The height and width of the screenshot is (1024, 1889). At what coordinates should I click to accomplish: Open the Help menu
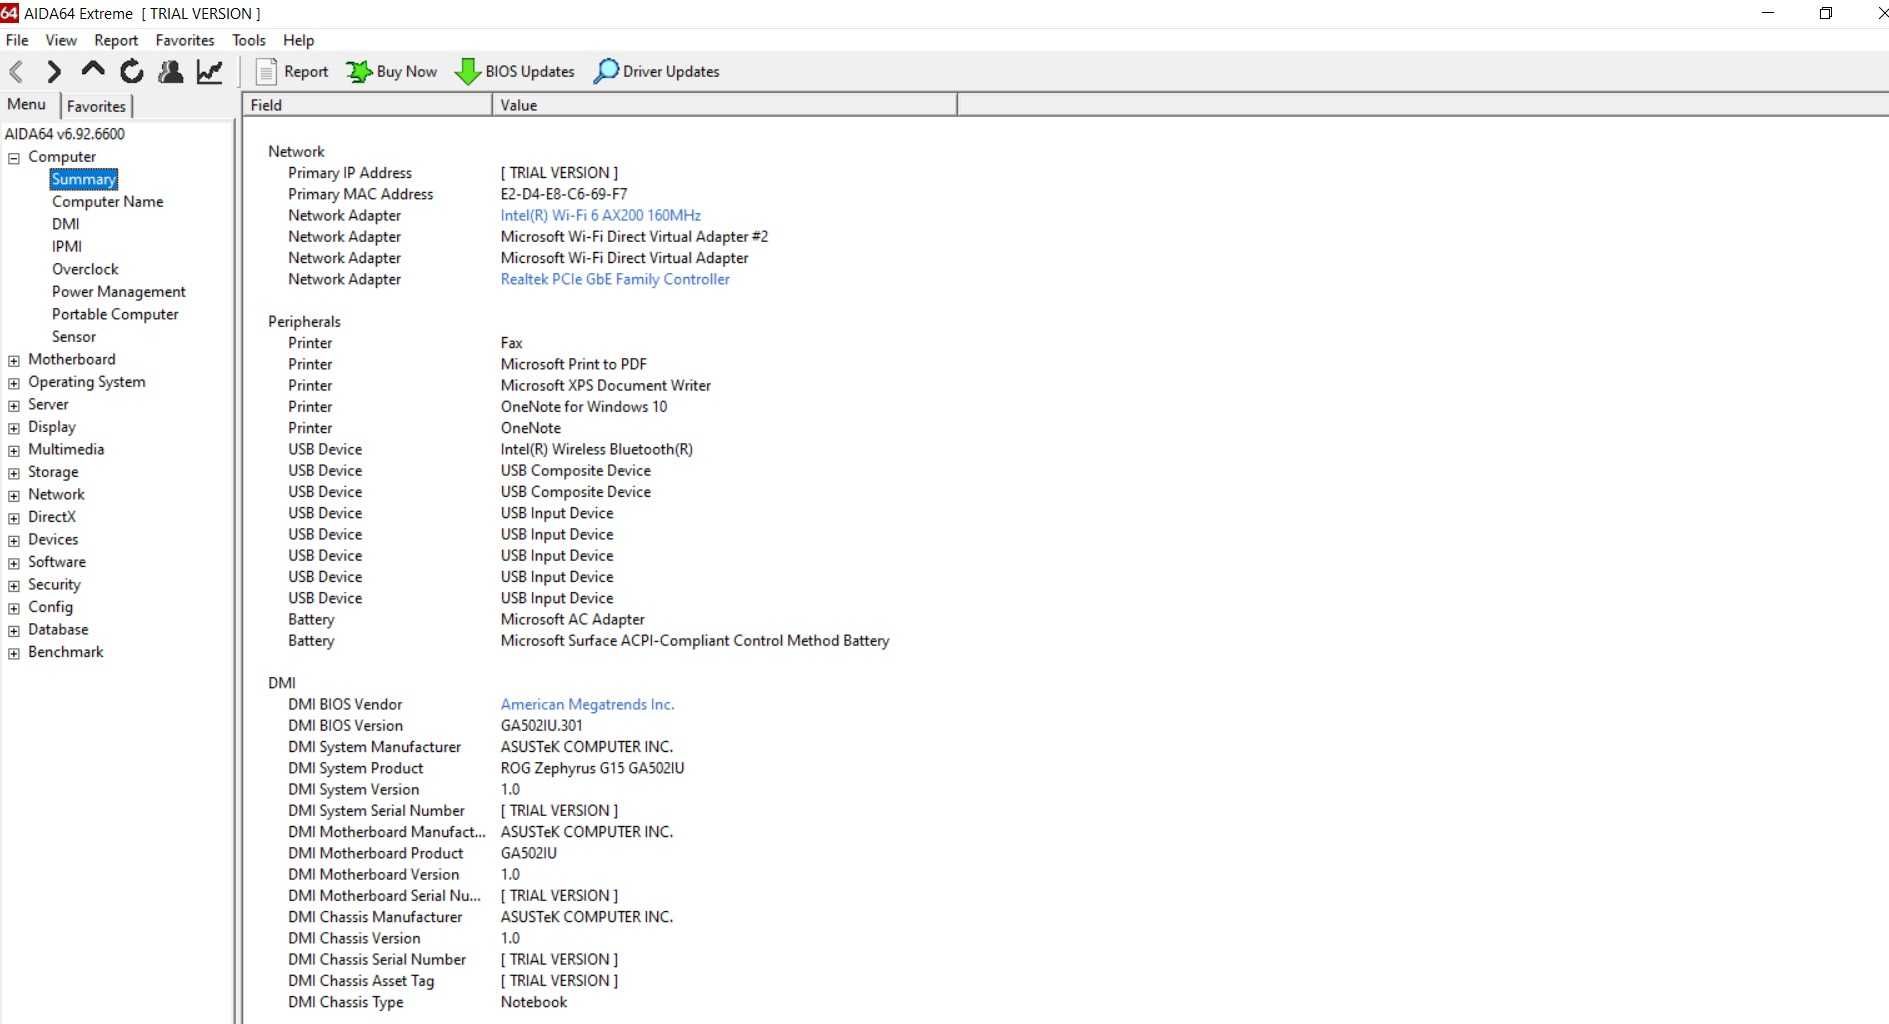tap(298, 40)
